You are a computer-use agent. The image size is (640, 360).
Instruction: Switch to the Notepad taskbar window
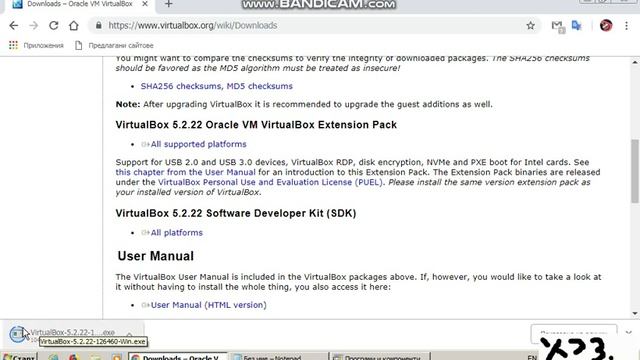click(278, 357)
